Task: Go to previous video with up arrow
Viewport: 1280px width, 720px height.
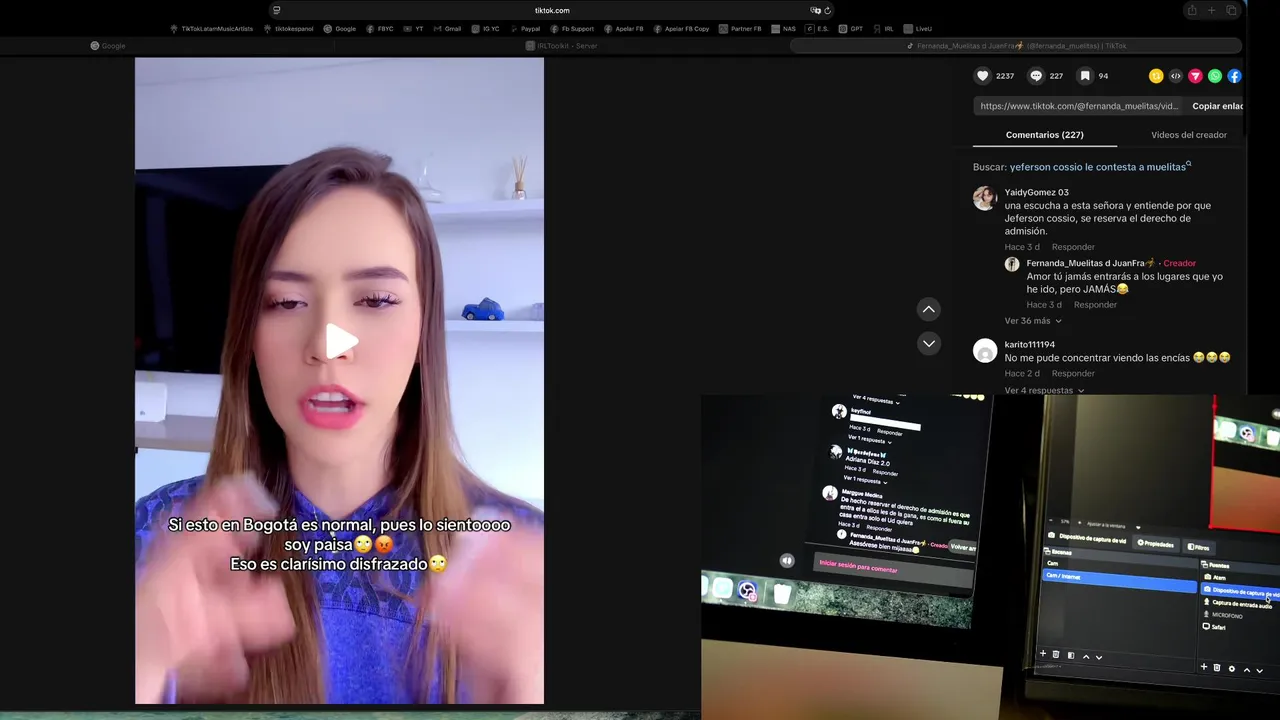Action: (929, 309)
